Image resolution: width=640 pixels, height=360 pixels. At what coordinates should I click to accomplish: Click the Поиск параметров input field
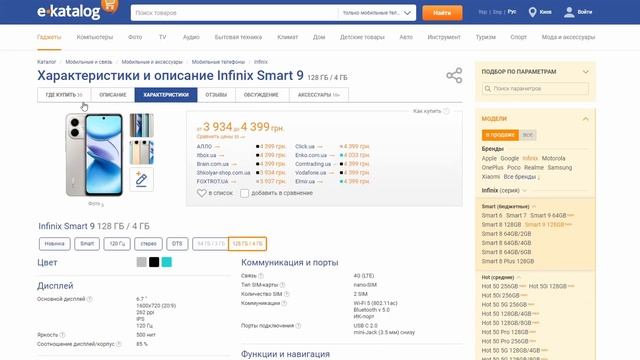(x=535, y=89)
